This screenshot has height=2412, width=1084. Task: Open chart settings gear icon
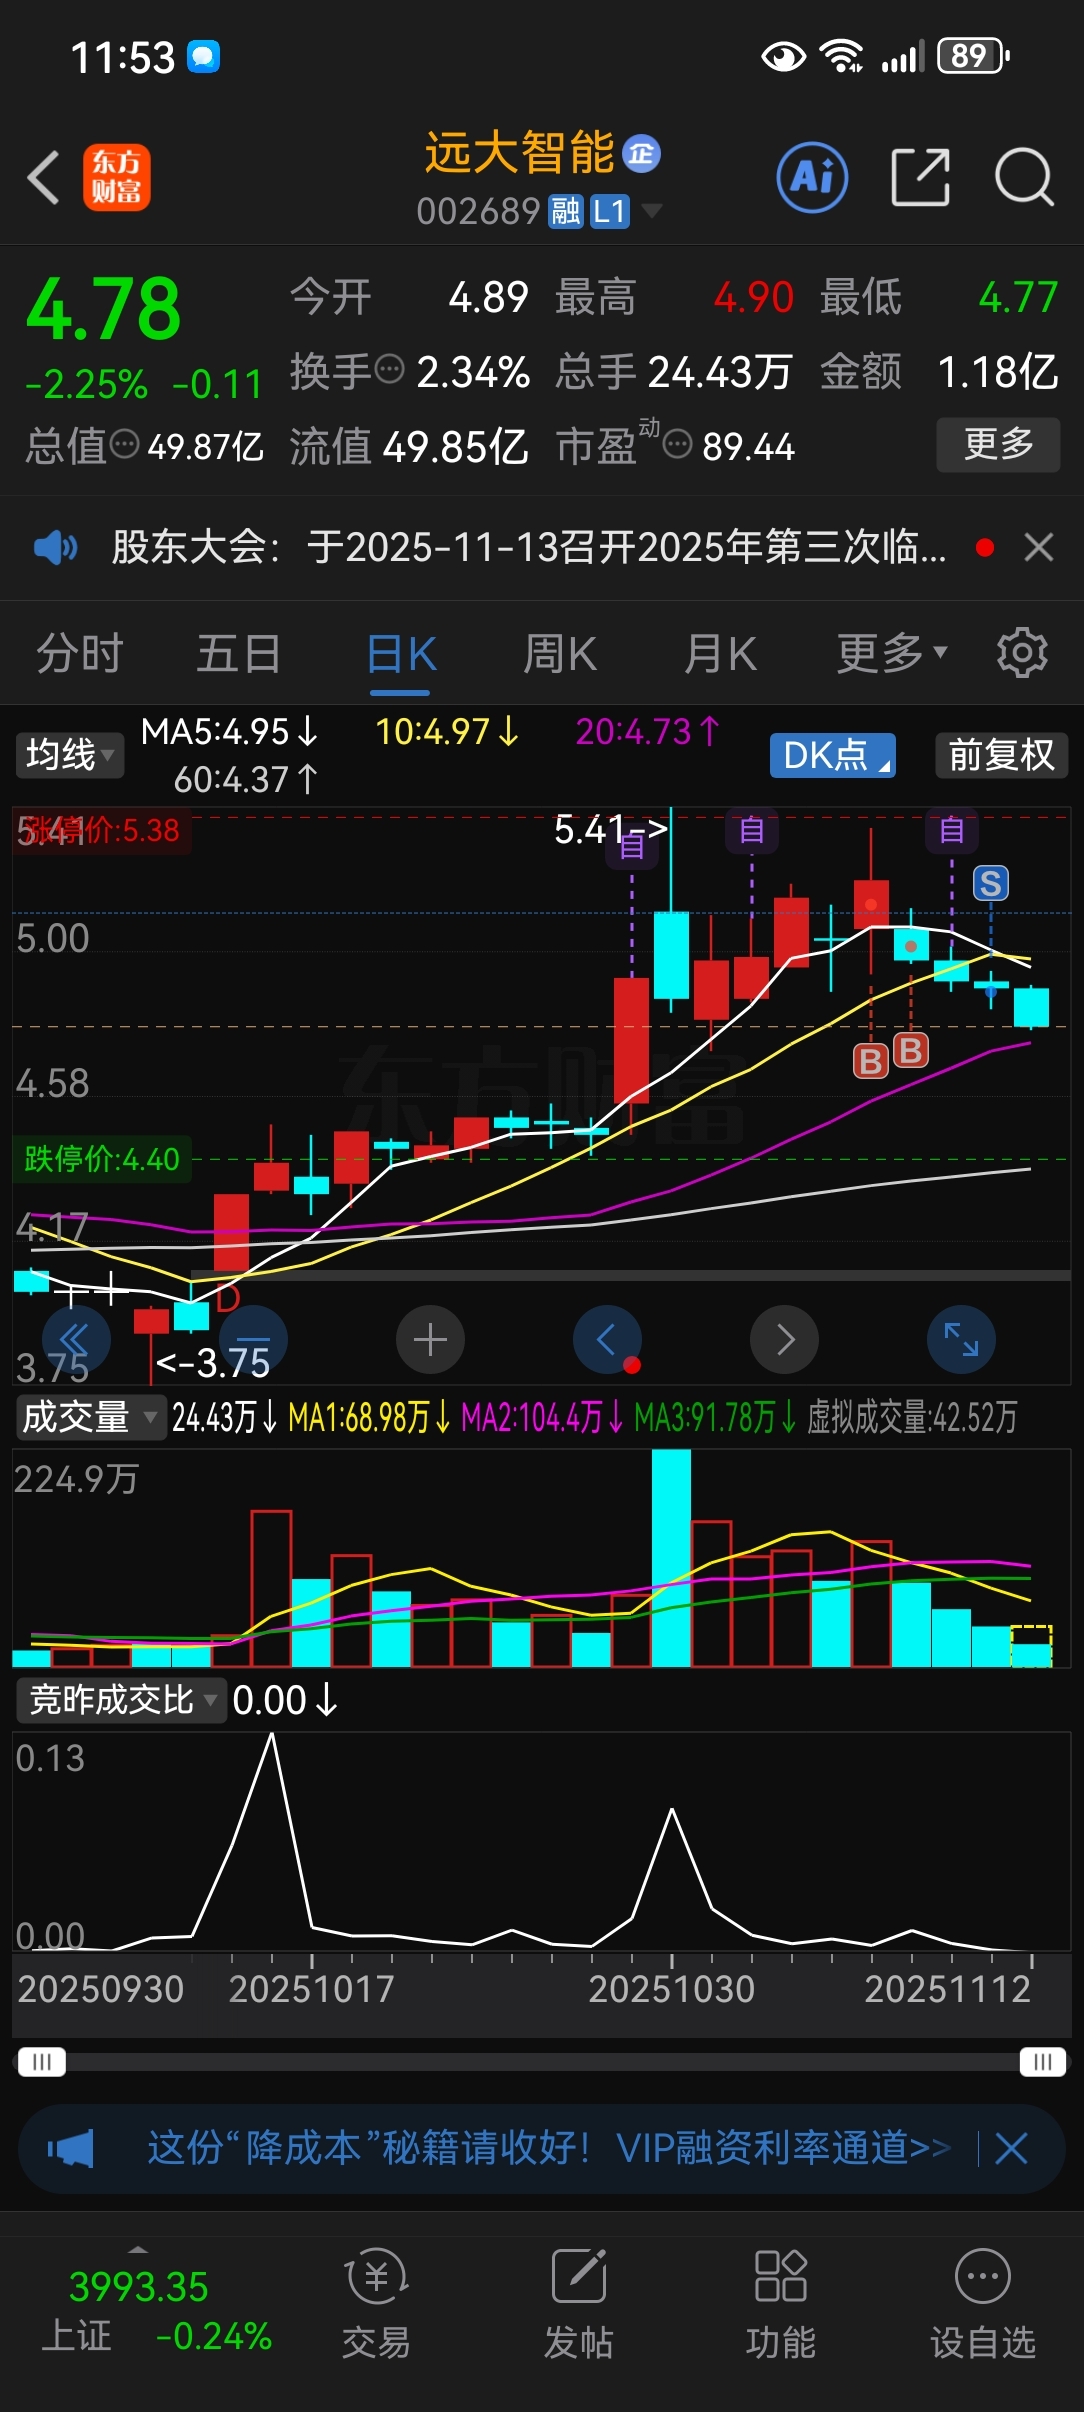[1022, 653]
